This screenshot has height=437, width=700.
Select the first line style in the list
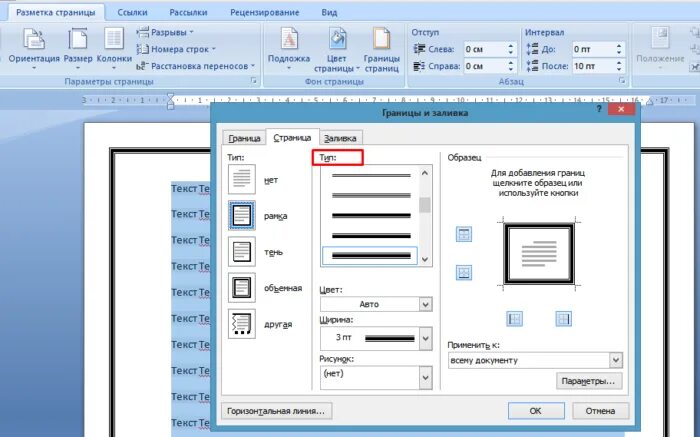[371, 175]
